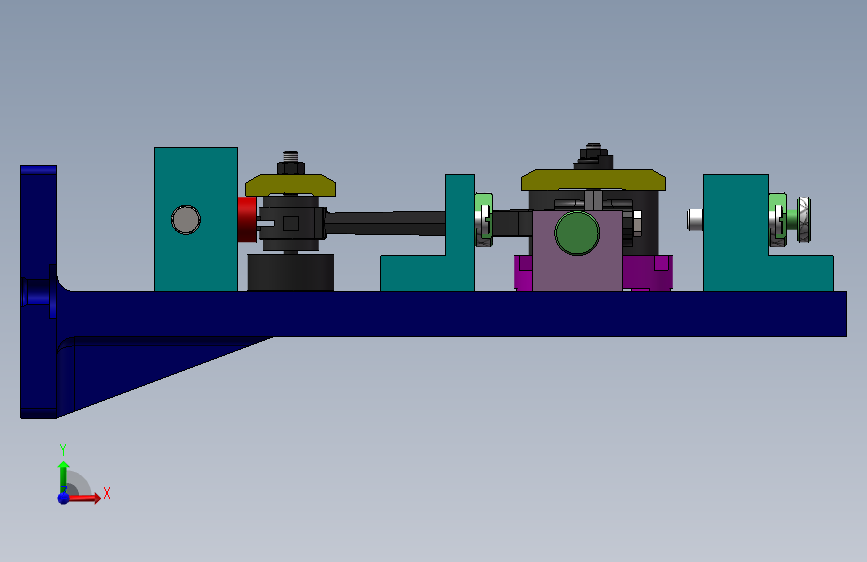This screenshot has height=562, width=867.
Task: Select the right yellow clamp plate
Action: coord(593,180)
